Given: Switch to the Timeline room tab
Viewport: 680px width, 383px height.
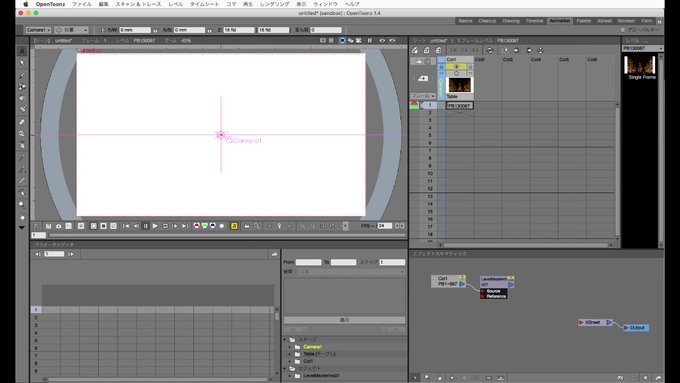Looking at the screenshot, I should point(534,21).
